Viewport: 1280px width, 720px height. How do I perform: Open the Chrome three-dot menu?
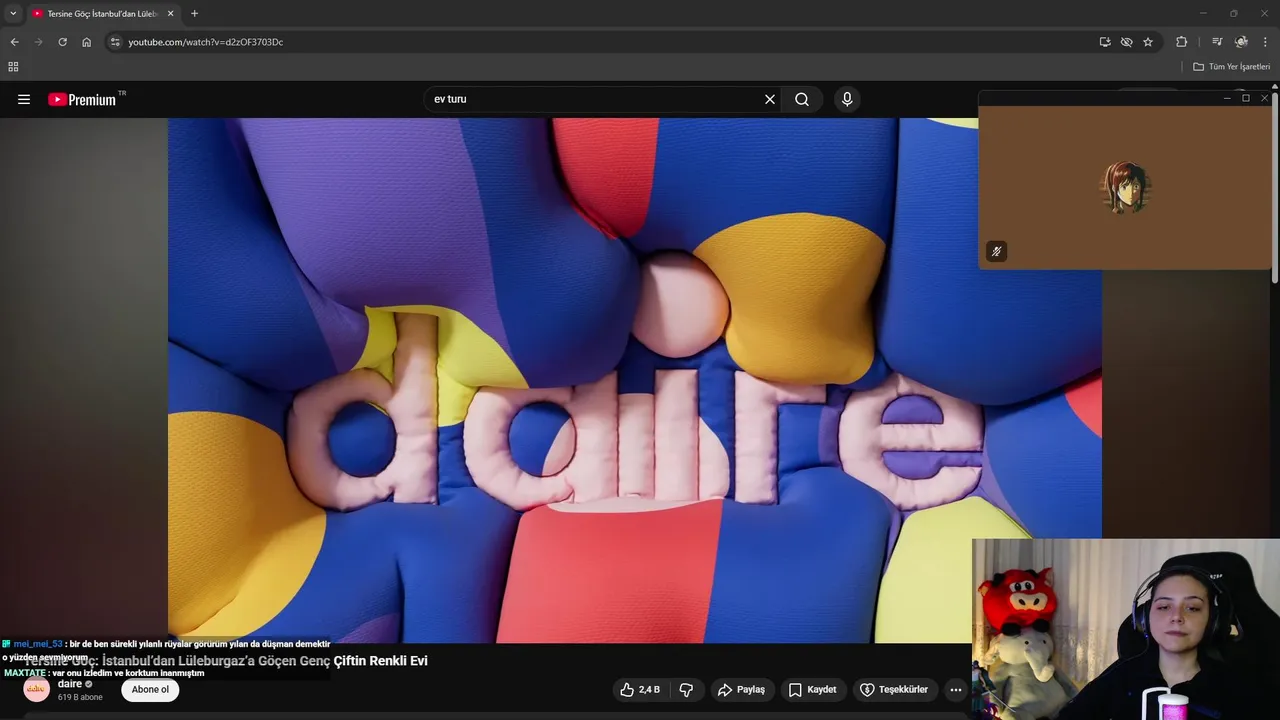(x=1265, y=42)
